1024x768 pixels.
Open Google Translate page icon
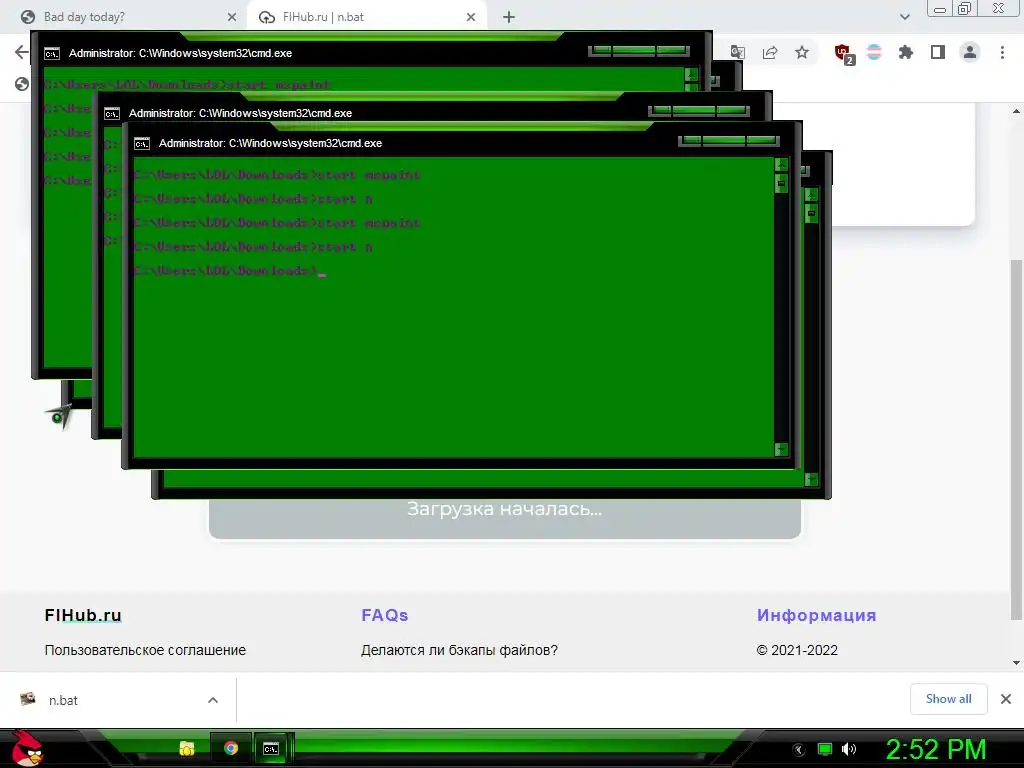(738, 52)
